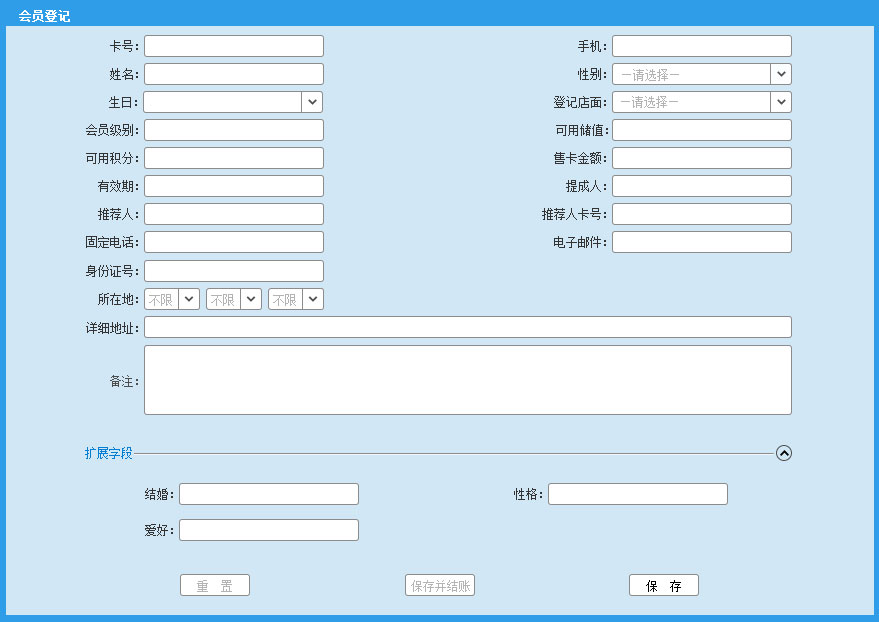Click into the 姓名 text box

(x=234, y=74)
